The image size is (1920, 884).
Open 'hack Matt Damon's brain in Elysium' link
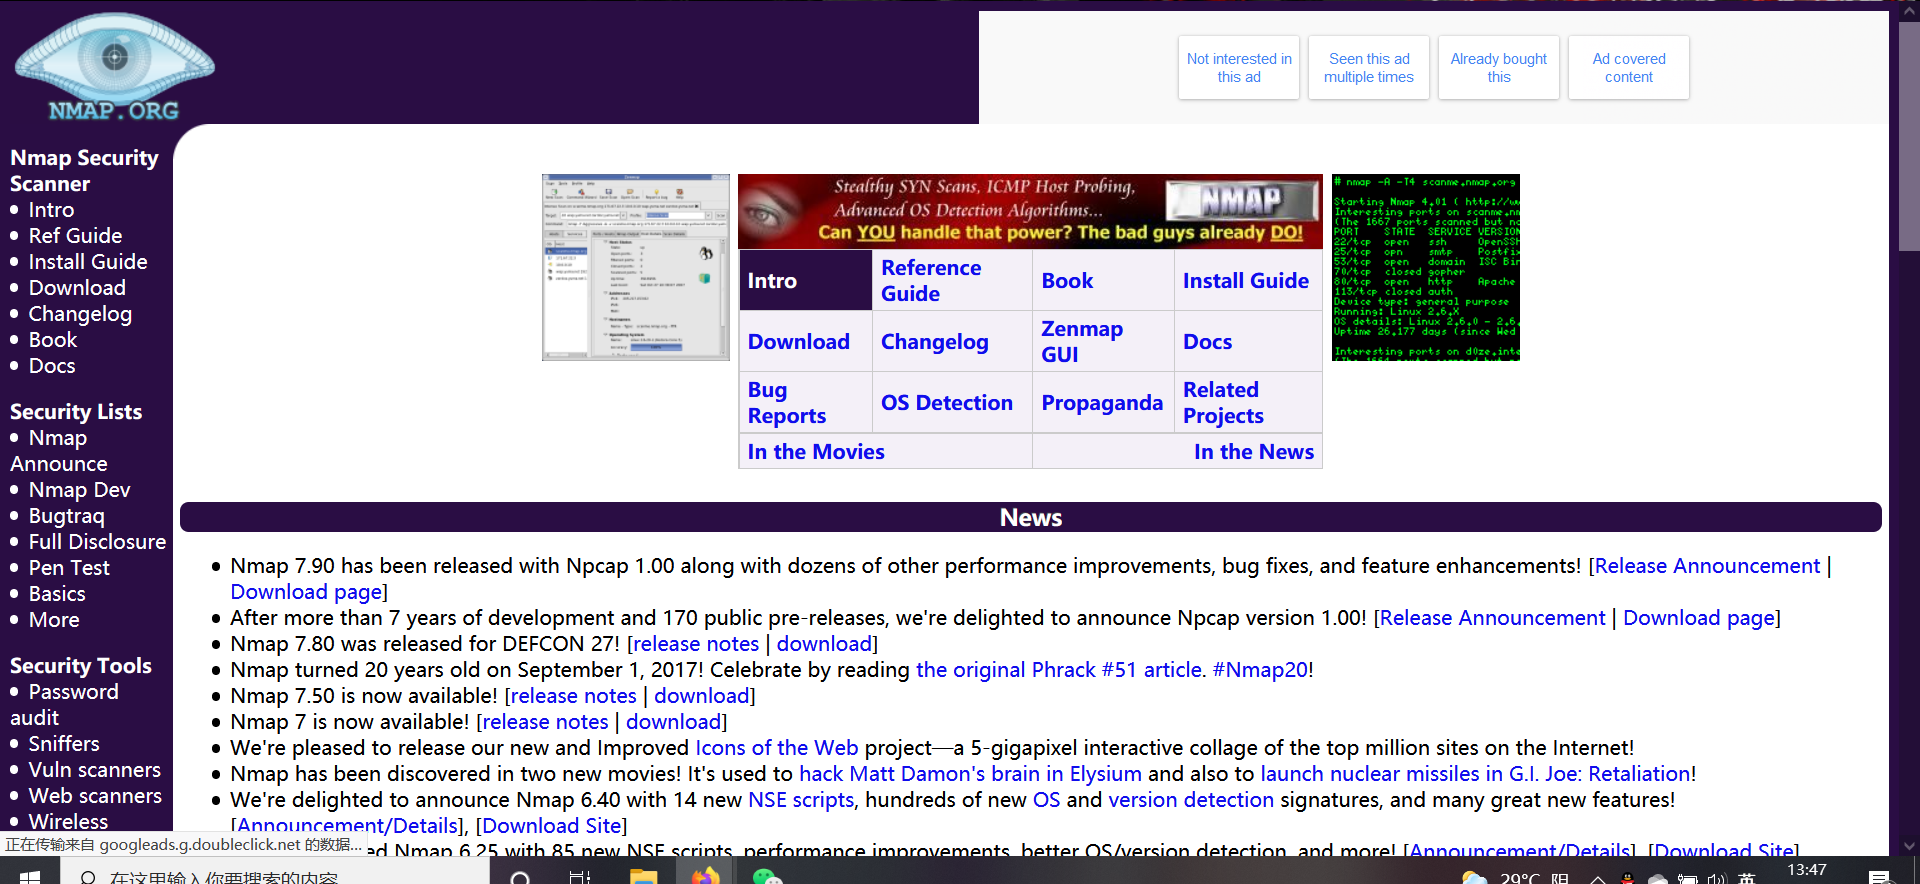point(970,774)
